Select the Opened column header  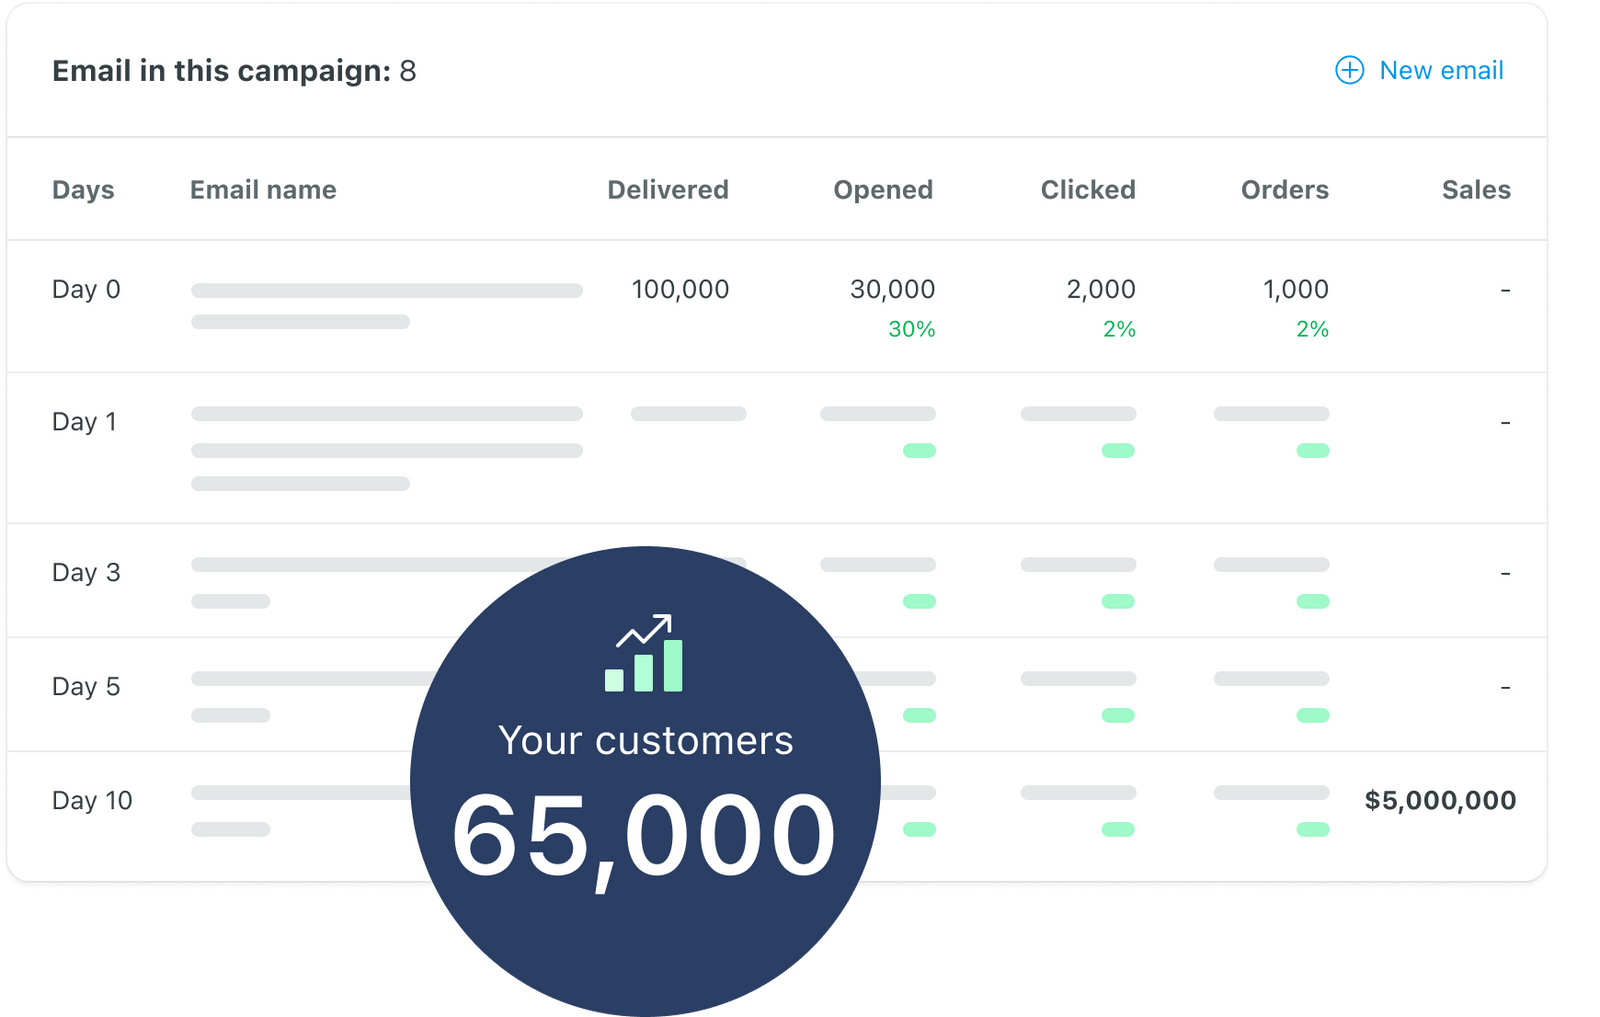pyautogui.click(x=883, y=189)
